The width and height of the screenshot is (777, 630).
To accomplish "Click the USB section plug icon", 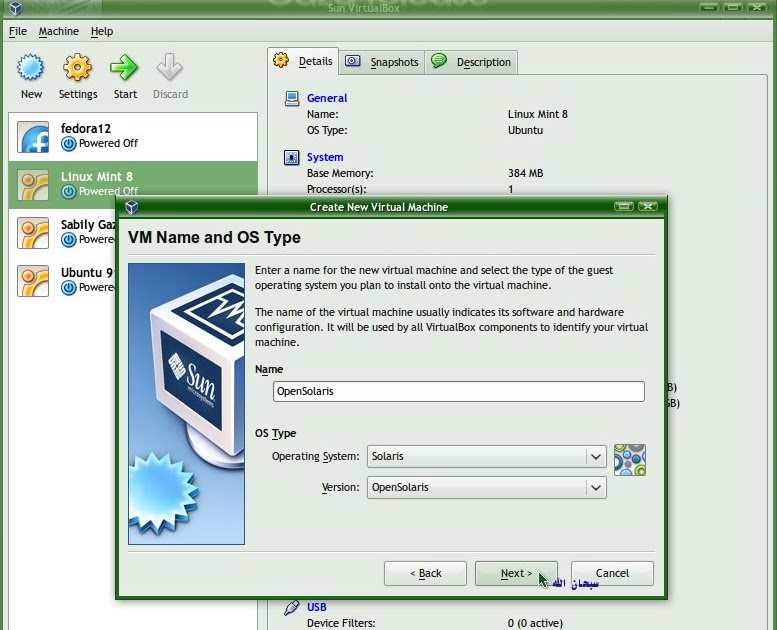I will click(x=291, y=608).
